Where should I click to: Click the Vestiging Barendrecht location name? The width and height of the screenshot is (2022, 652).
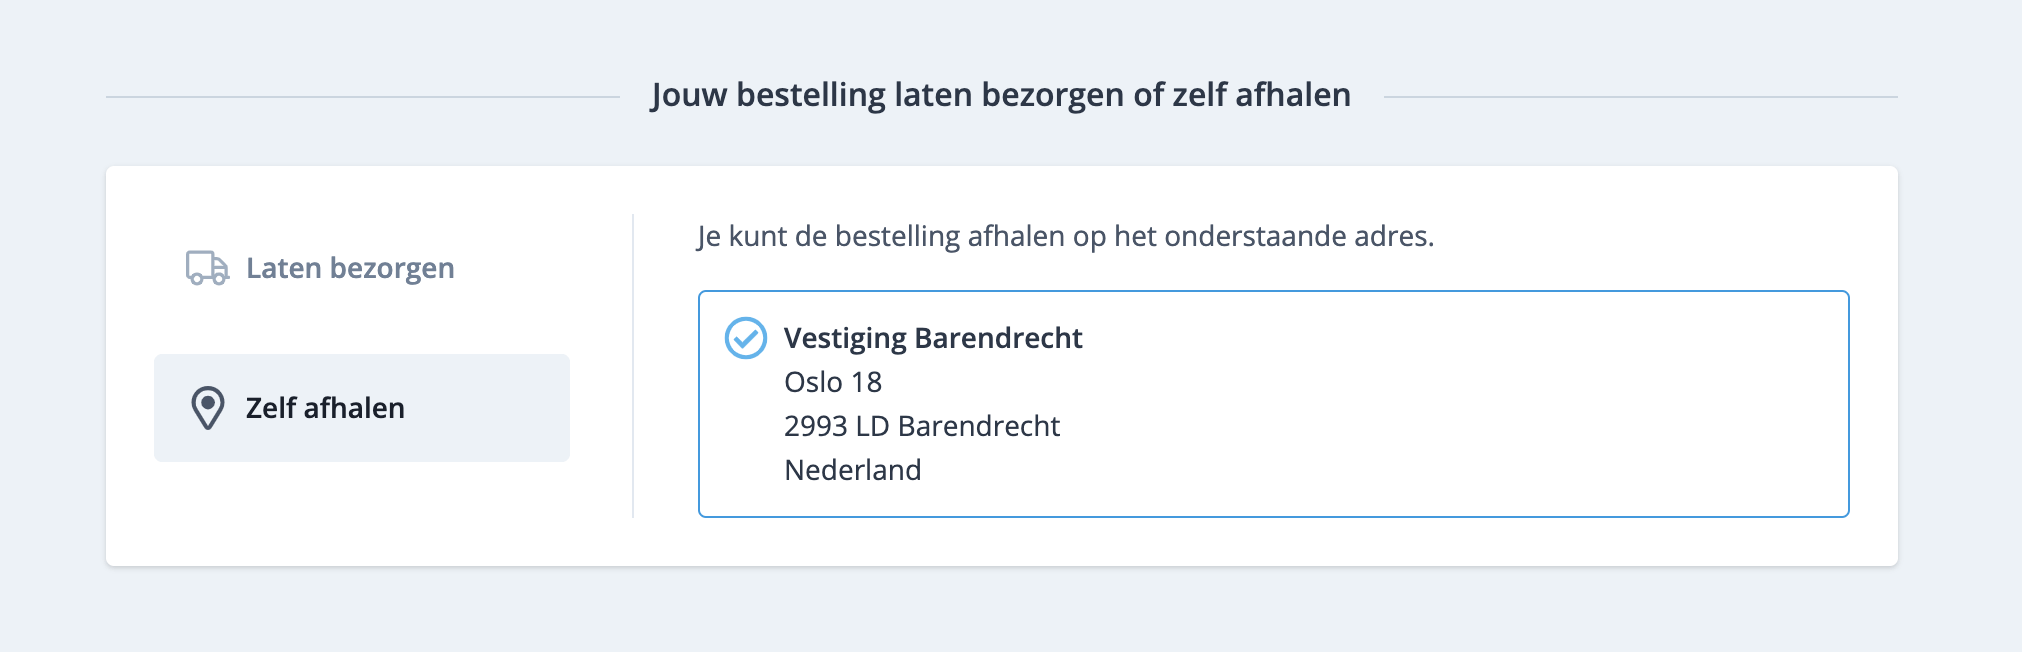coord(932,338)
